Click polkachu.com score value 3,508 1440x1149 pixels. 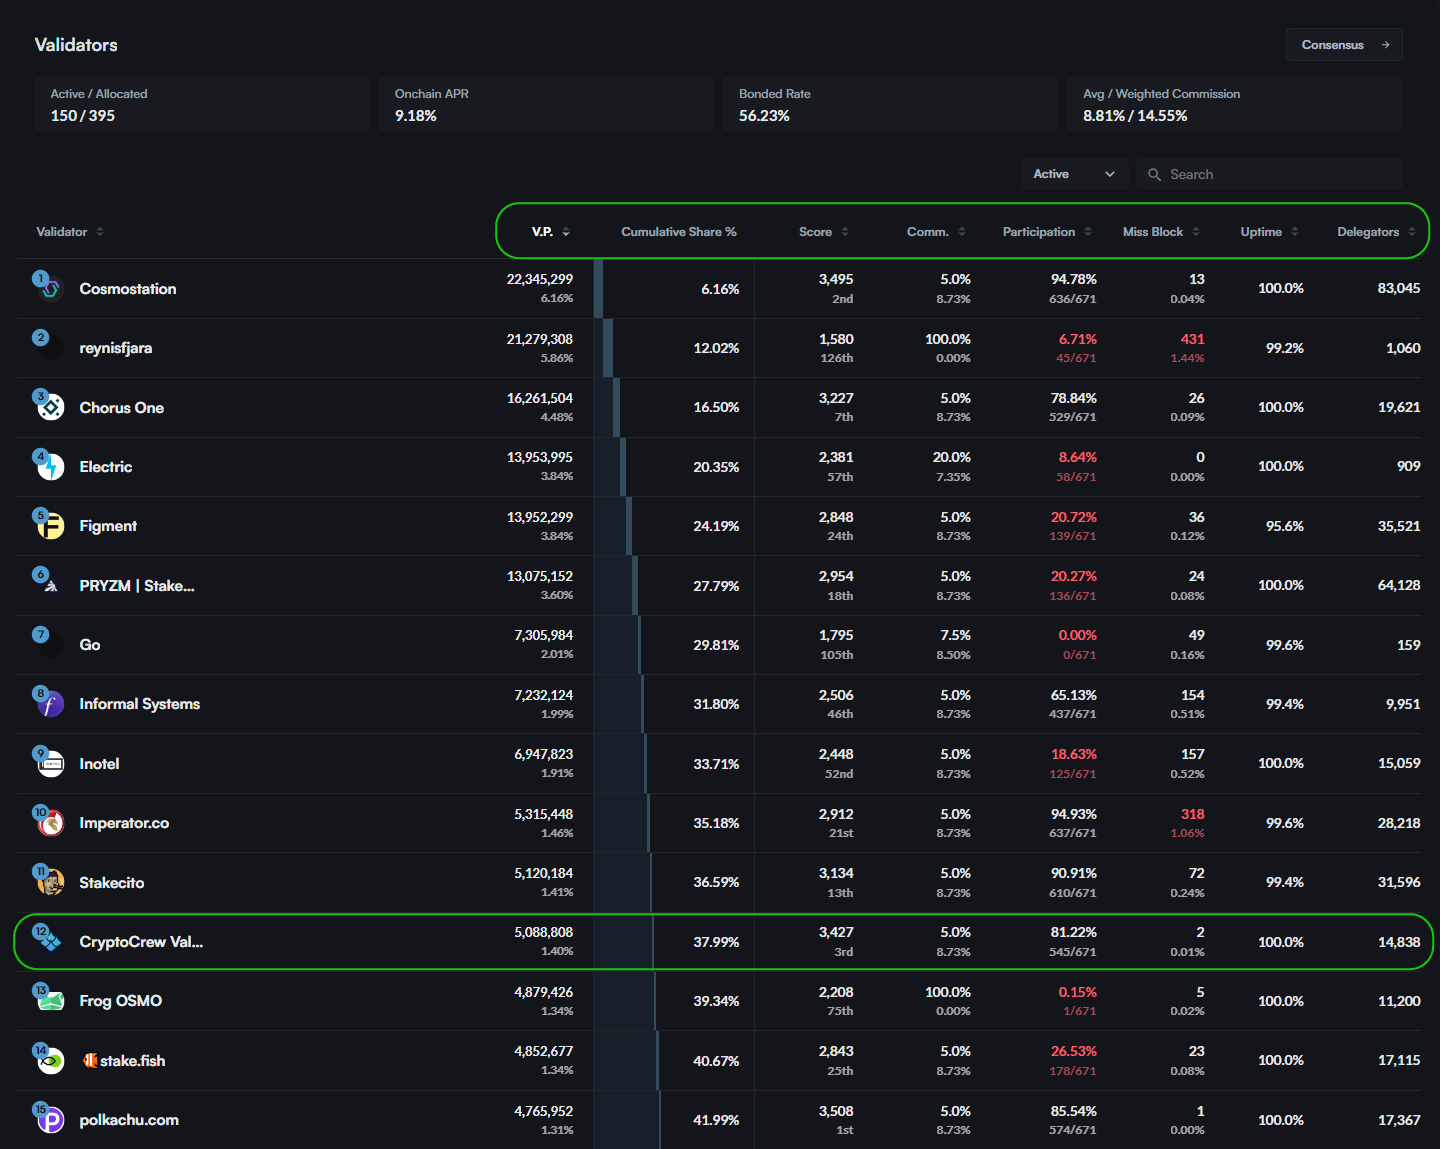(x=836, y=1111)
